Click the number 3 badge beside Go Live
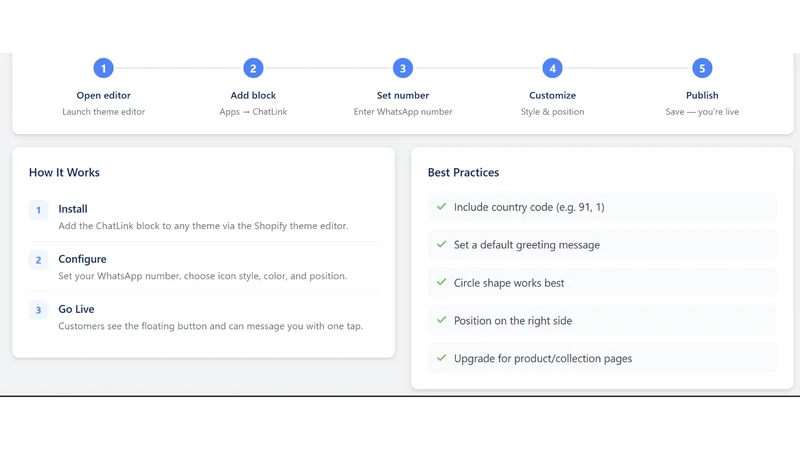This screenshot has width=800, height=450. (x=38, y=310)
